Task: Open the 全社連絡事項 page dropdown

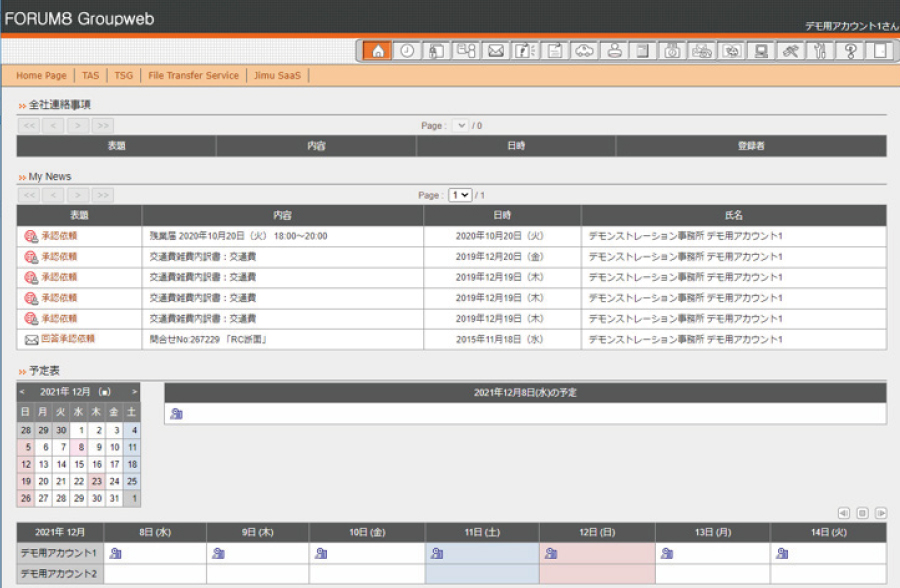Action: click(x=460, y=125)
